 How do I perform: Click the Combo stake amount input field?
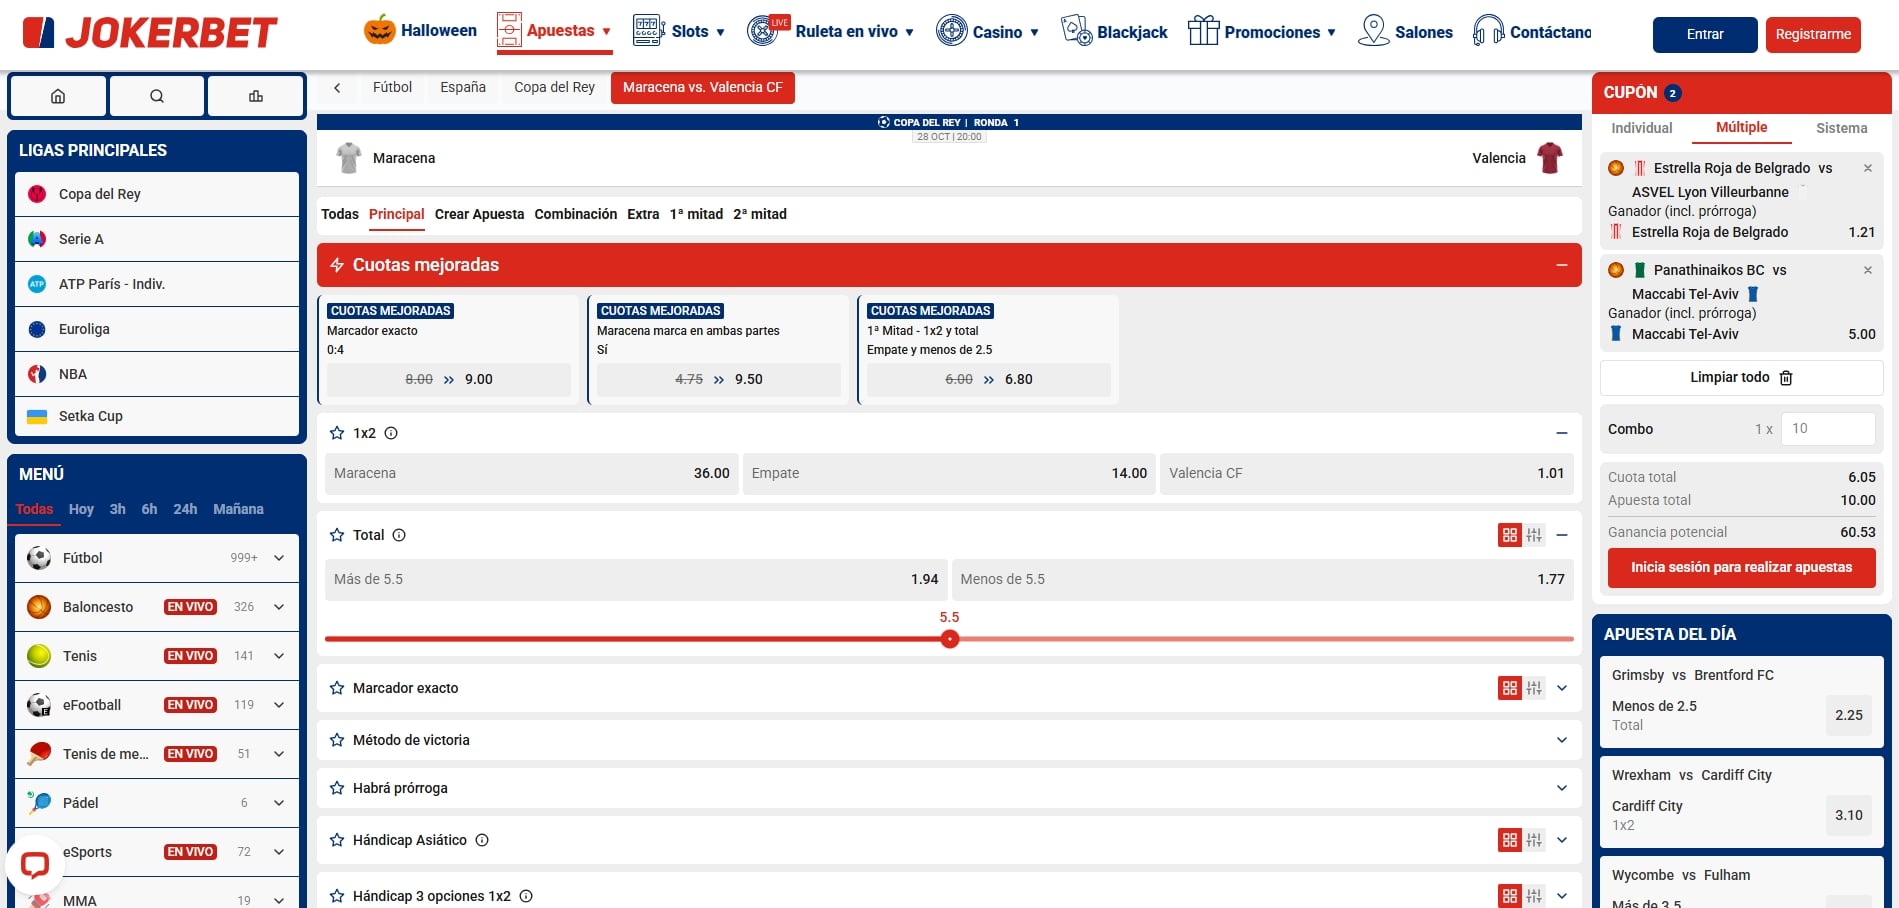click(x=1828, y=428)
